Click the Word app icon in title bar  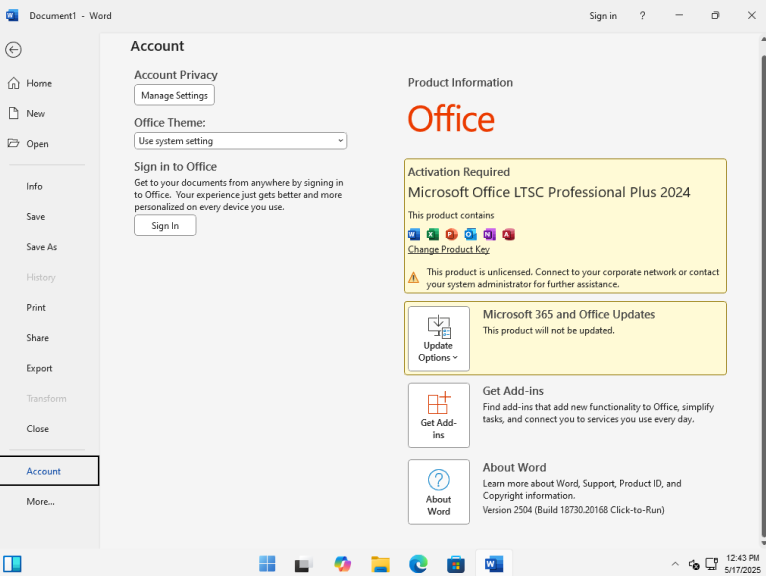click(12, 15)
